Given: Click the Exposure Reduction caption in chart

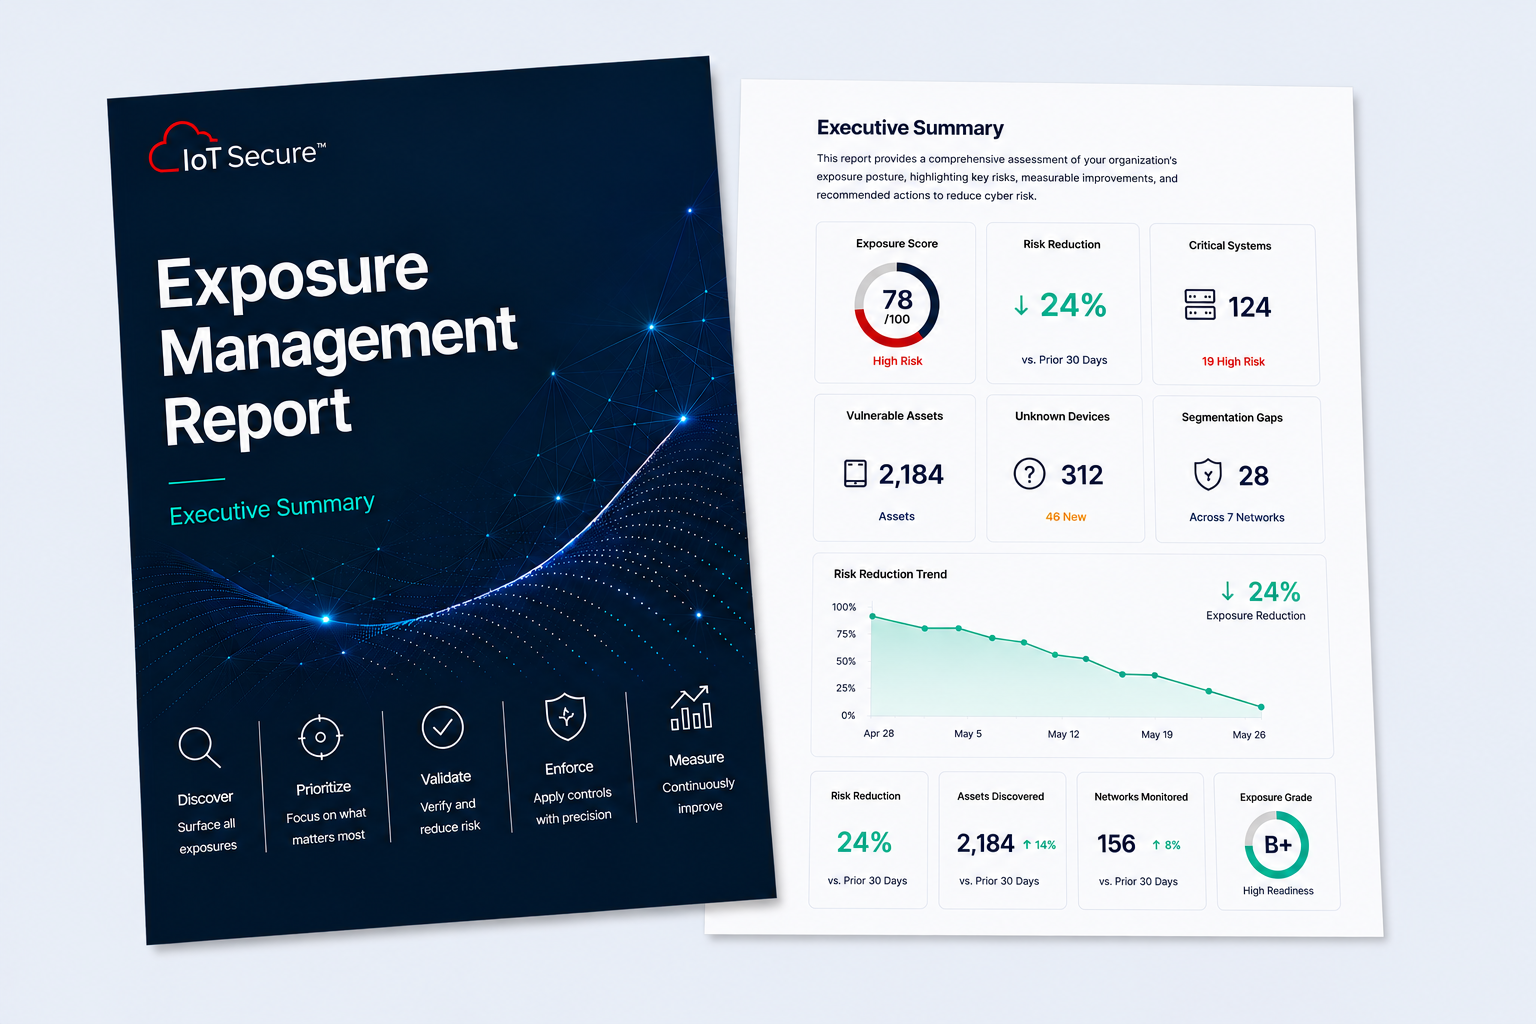Looking at the screenshot, I should 1256,616.
